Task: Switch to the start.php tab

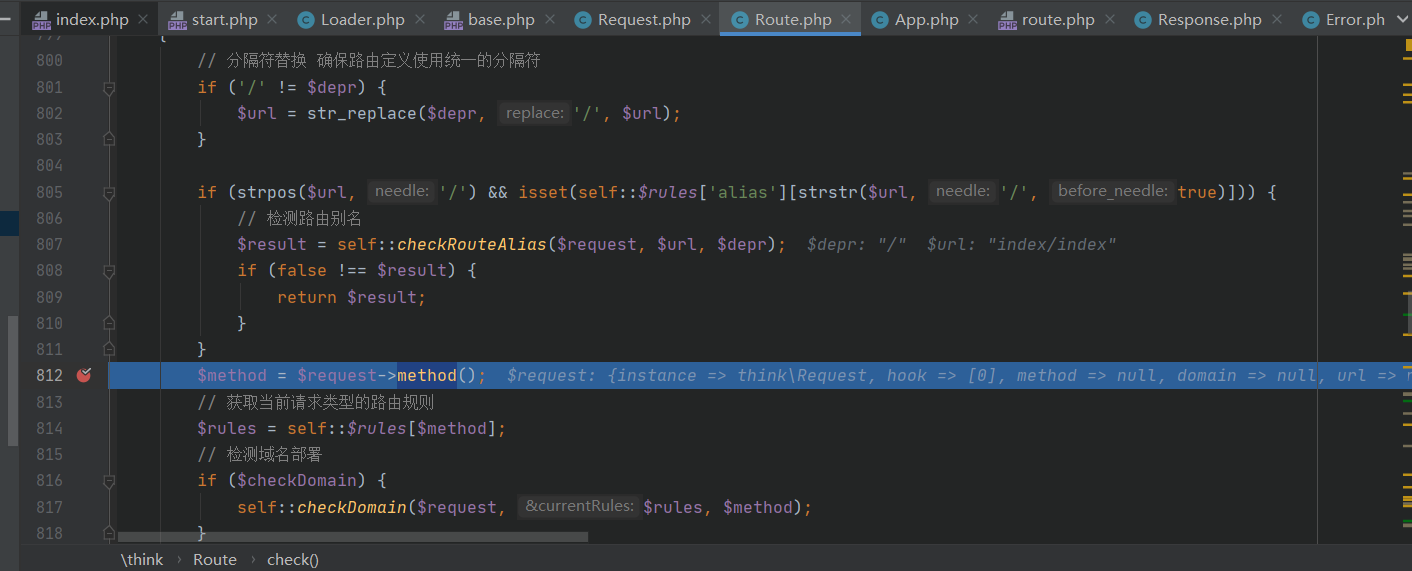Action: (x=224, y=20)
